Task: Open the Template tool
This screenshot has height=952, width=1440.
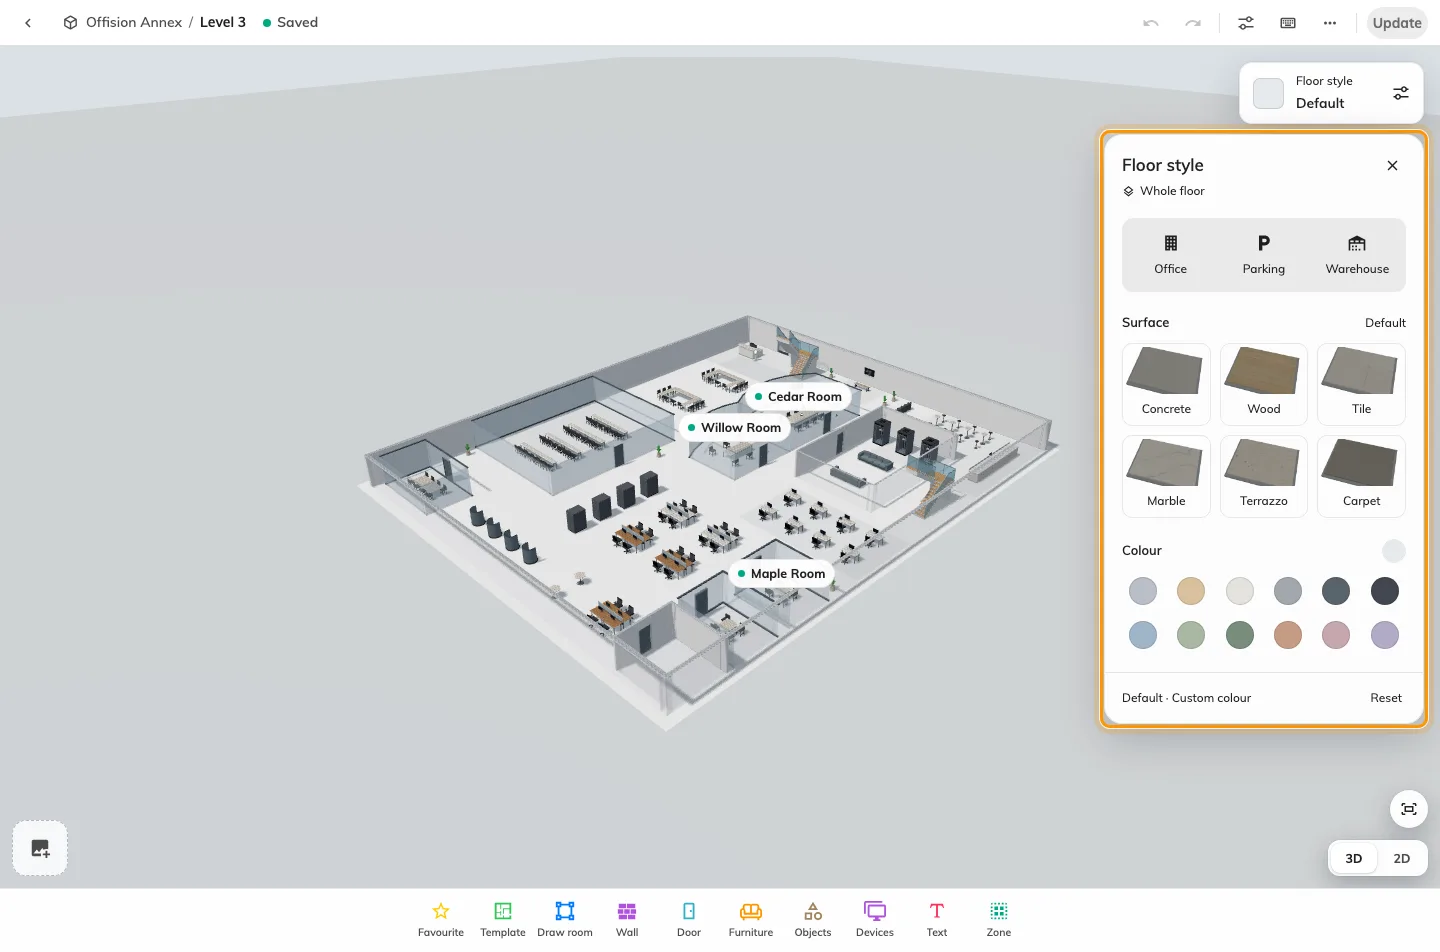Action: [x=503, y=919]
